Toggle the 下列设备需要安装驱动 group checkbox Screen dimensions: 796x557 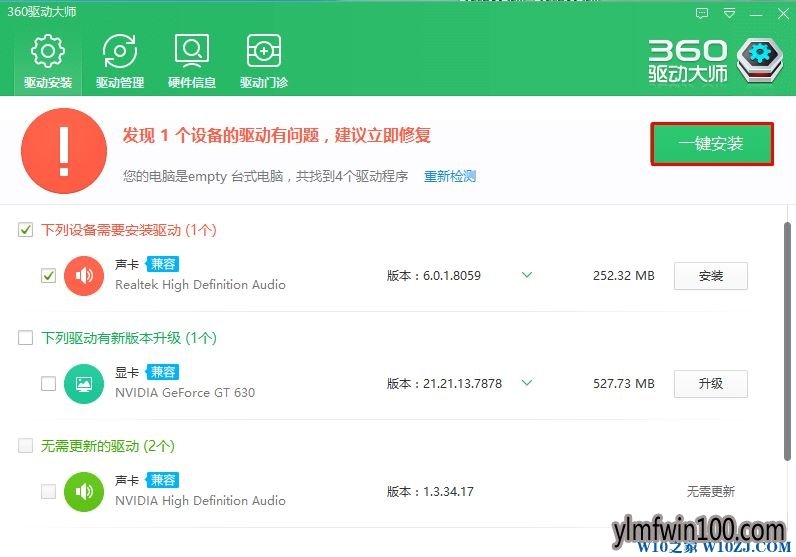[x=25, y=230]
